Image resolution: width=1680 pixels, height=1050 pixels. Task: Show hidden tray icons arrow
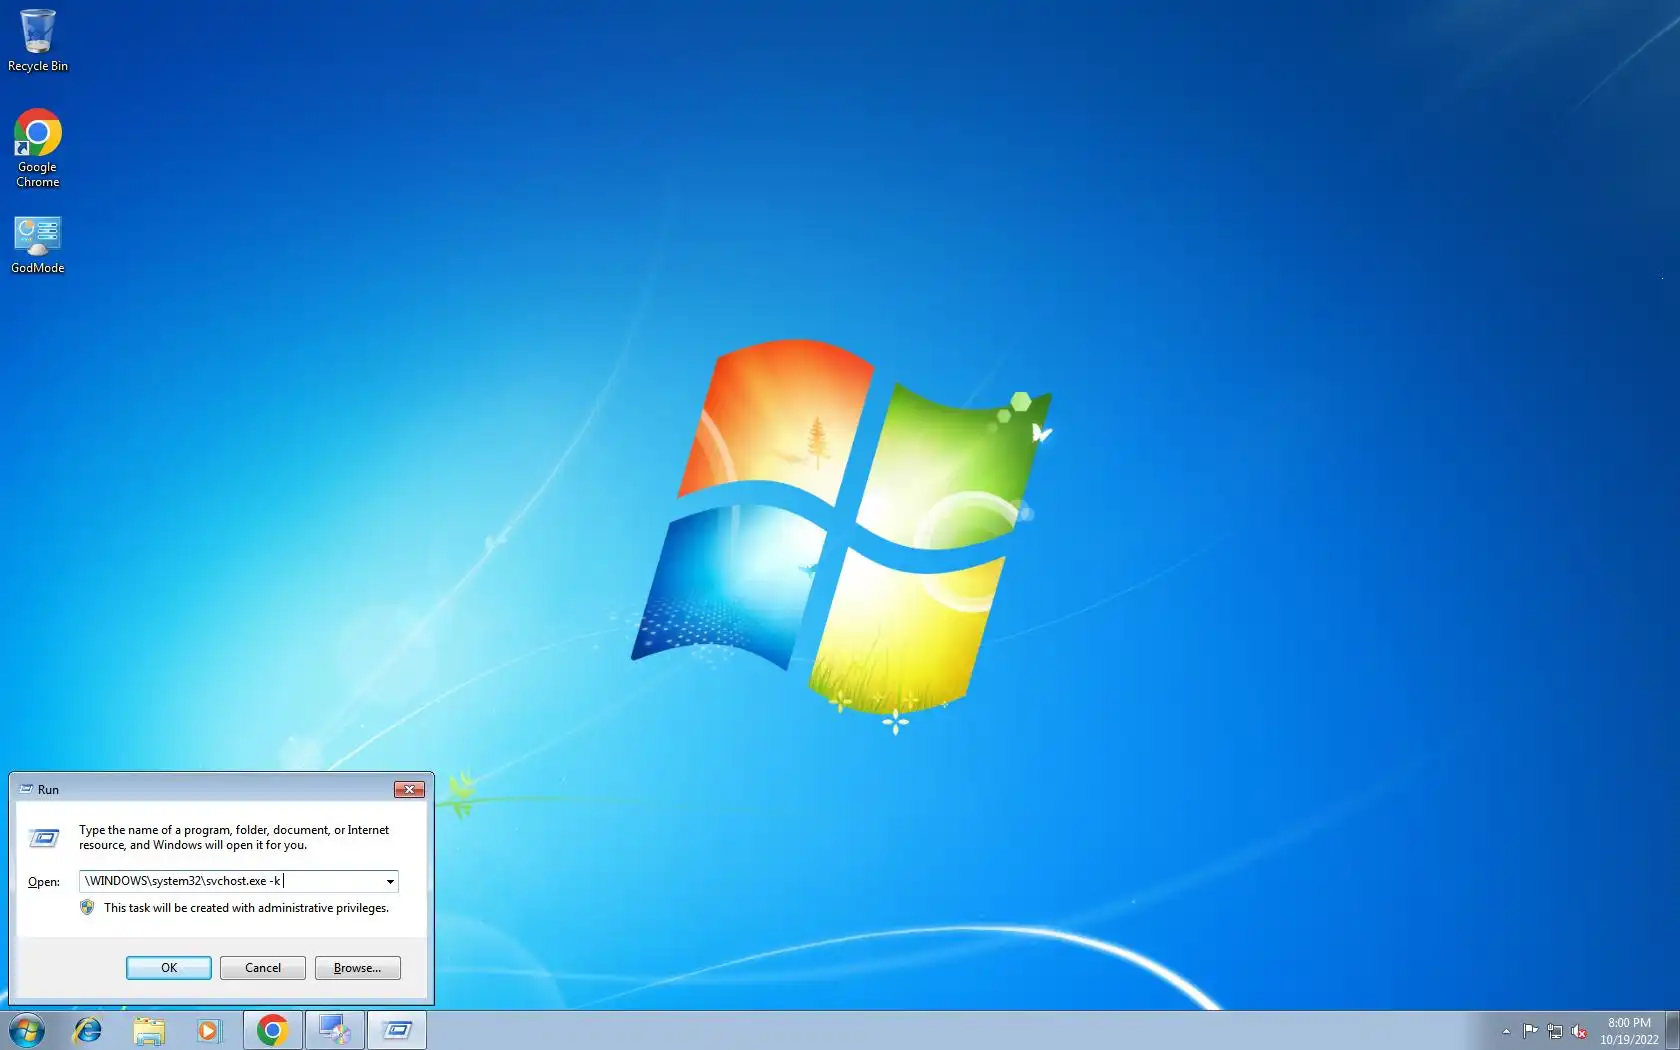click(x=1506, y=1031)
